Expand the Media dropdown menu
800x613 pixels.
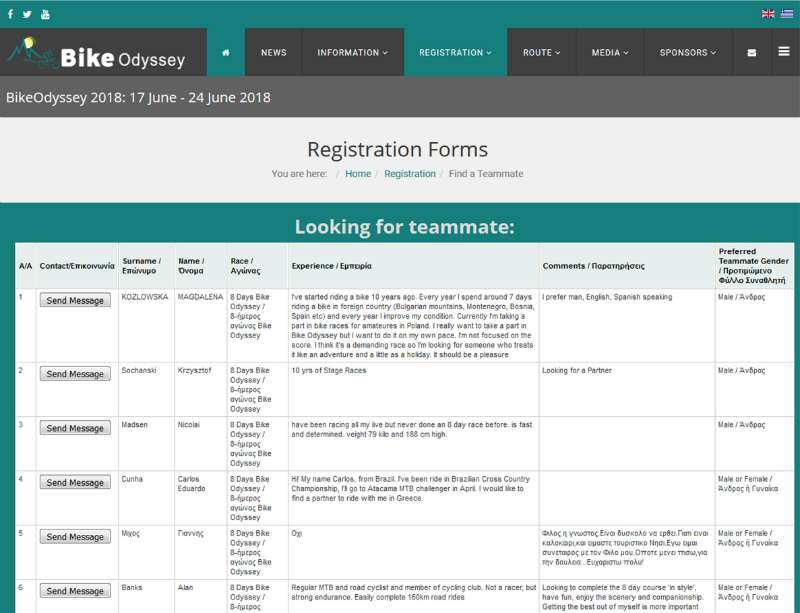click(x=610, y=53)
